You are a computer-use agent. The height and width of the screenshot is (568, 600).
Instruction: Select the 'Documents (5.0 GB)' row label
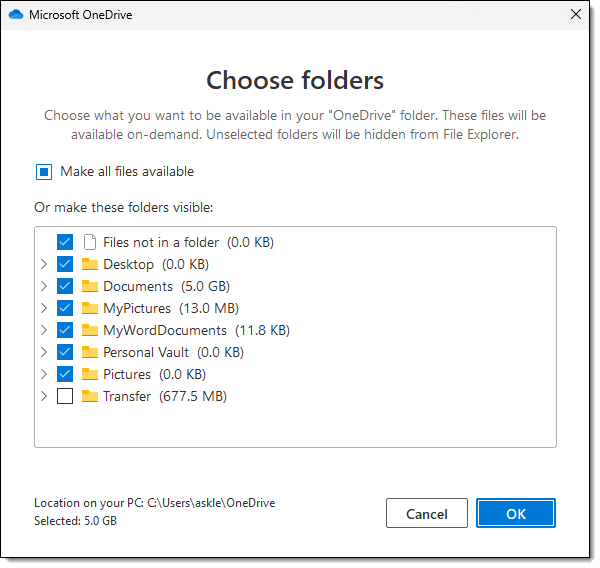pyautogui.click(x=166, y=286)
